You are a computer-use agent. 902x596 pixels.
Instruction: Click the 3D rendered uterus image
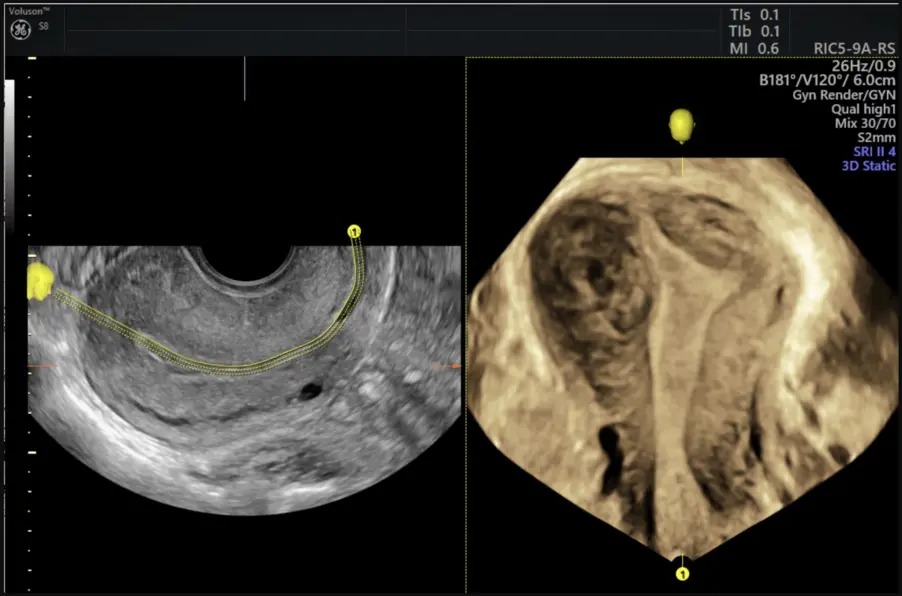click(x=682, y=357)
